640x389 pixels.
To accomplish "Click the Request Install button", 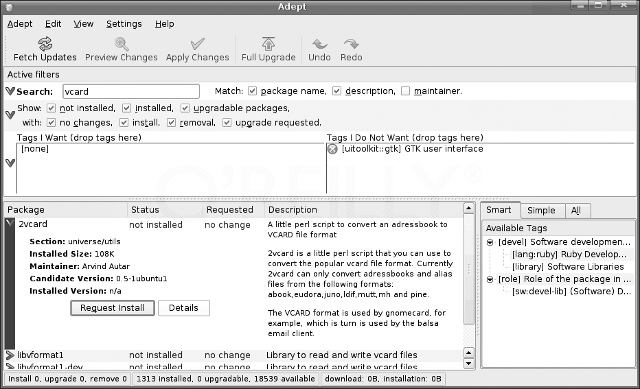I will pos(112,308).
